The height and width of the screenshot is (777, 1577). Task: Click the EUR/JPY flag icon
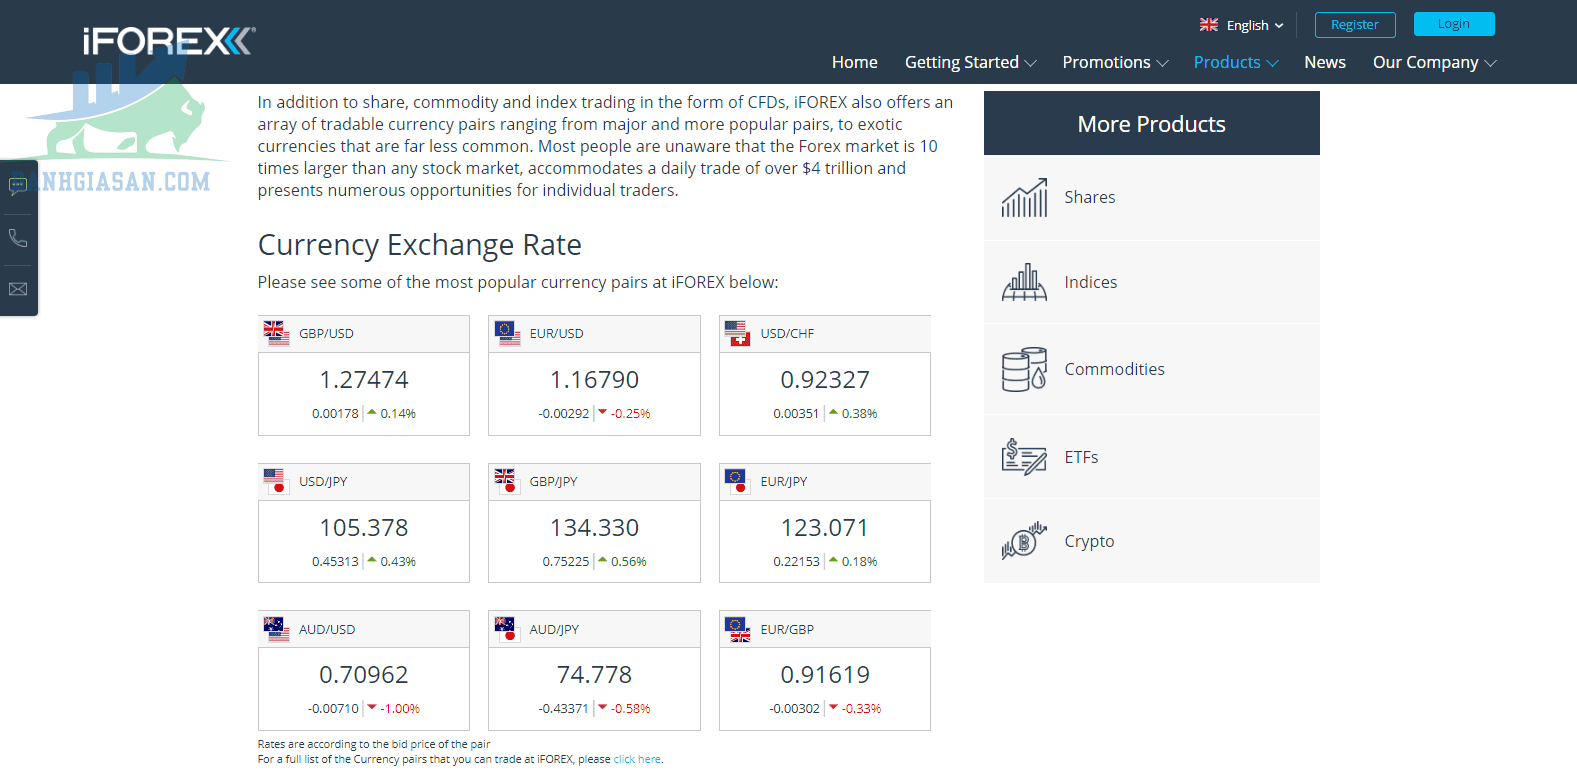tap(738, 481)
